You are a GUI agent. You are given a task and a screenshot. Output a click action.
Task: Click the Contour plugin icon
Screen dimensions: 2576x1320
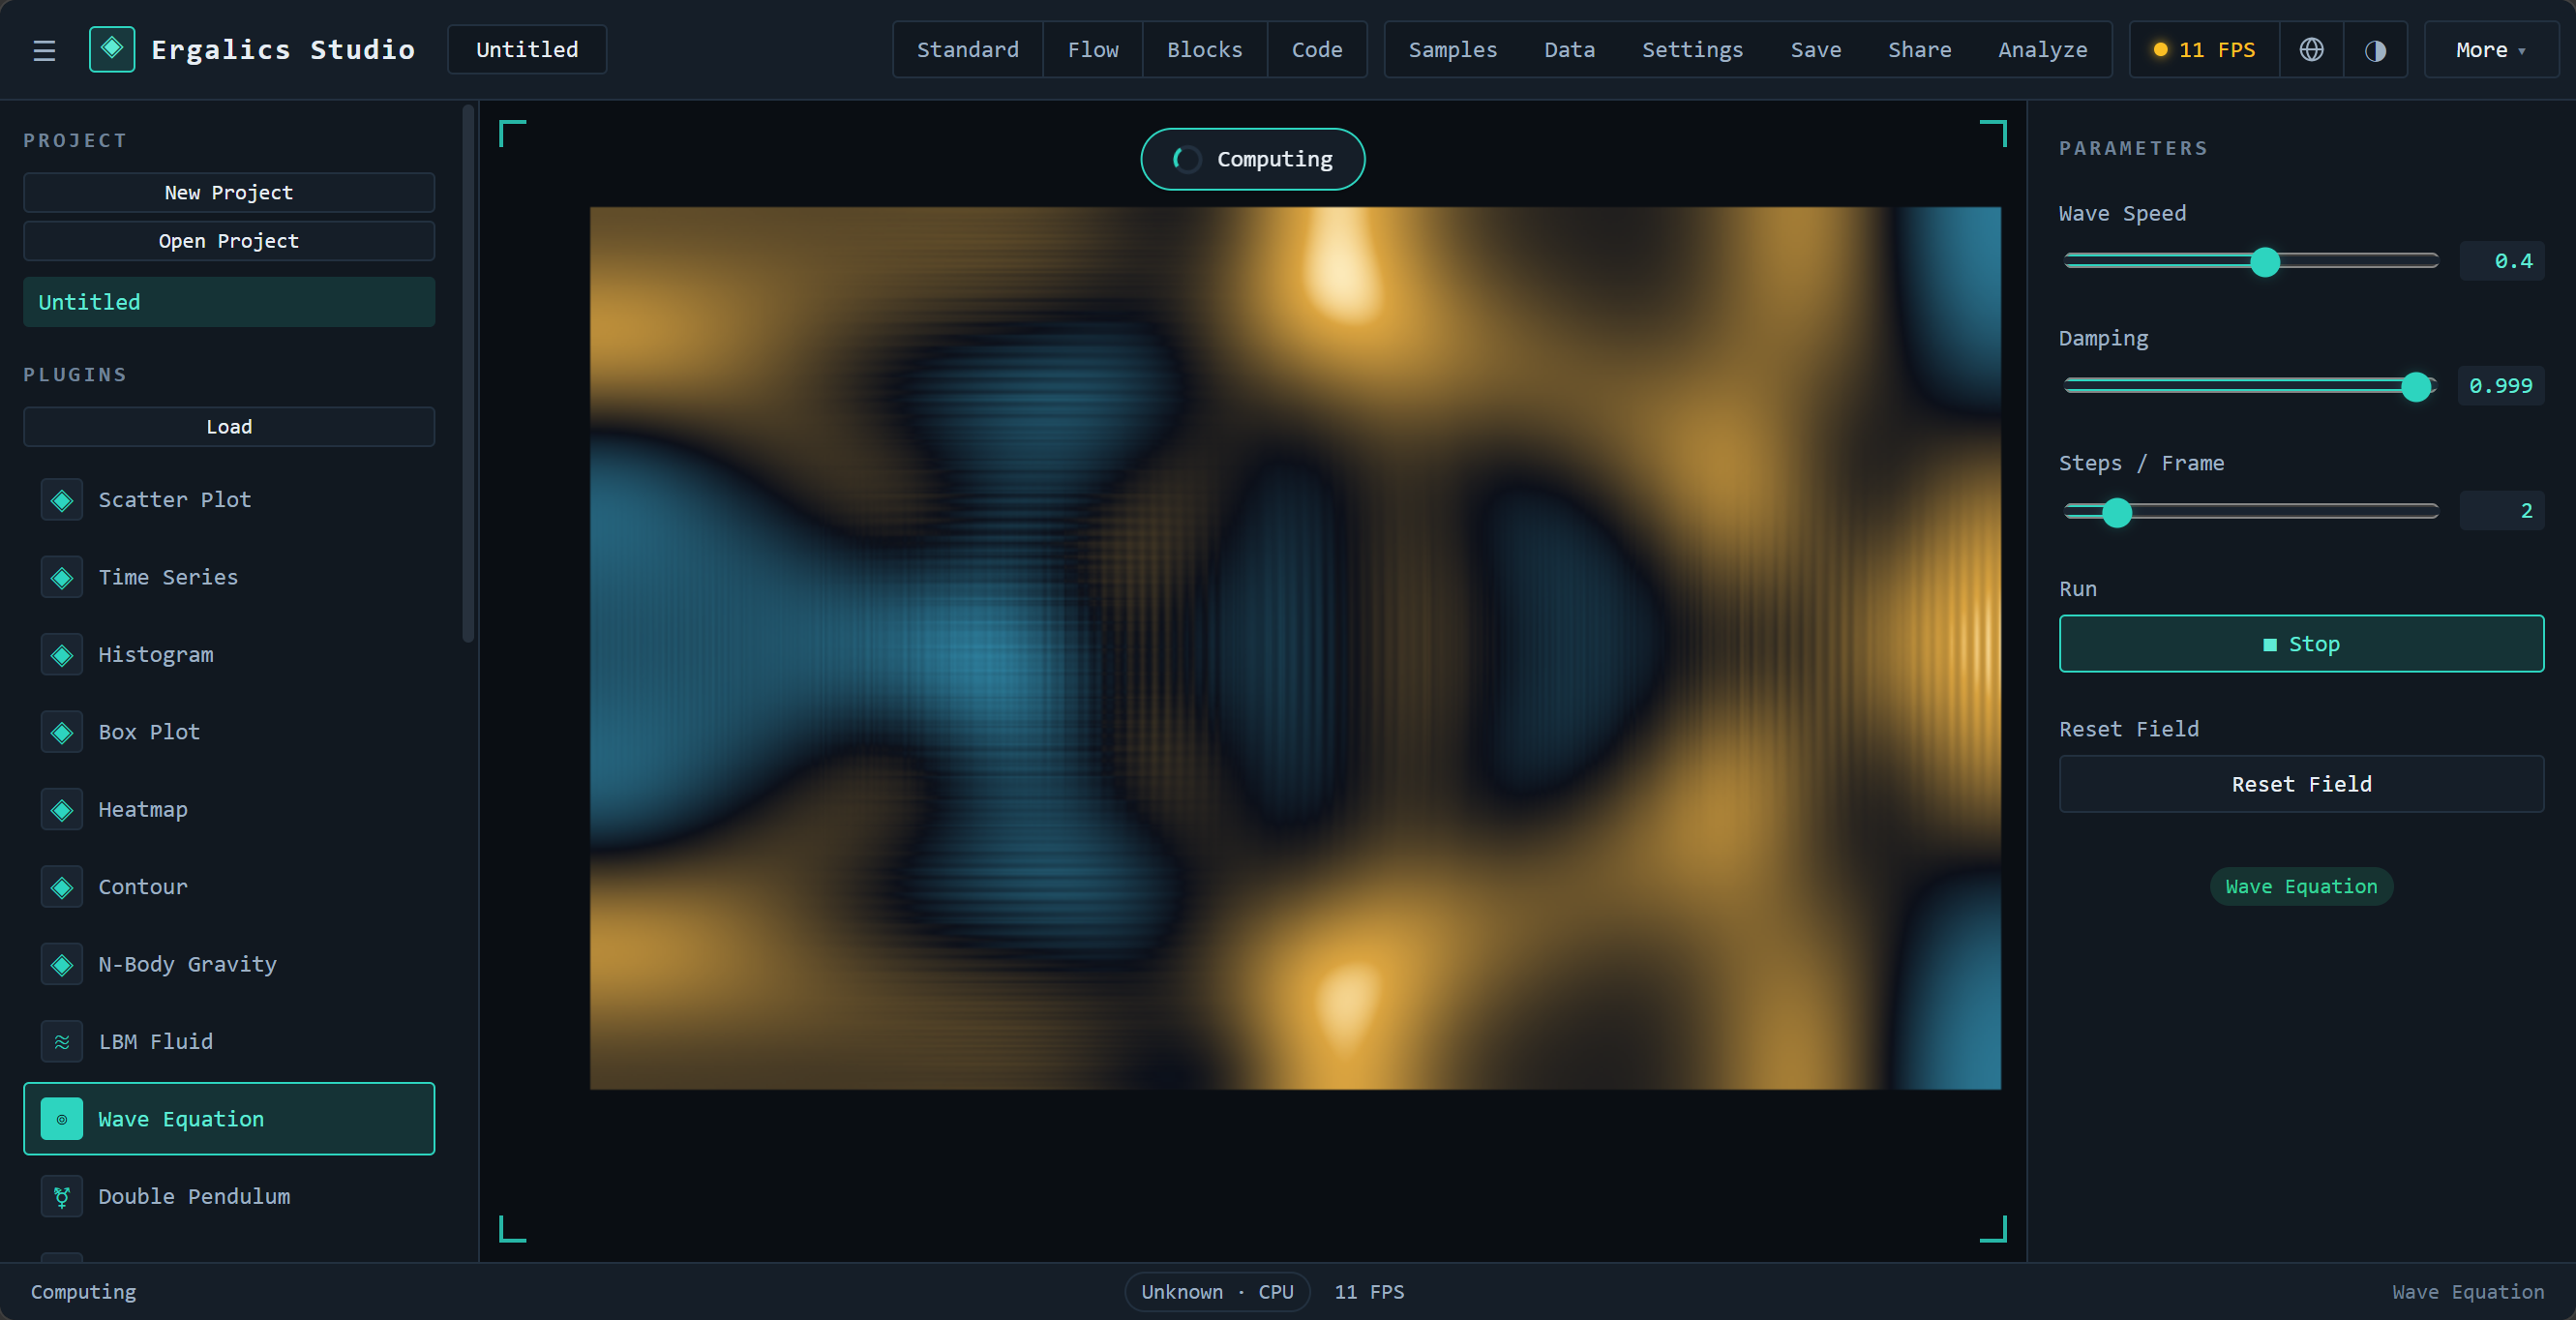62,887
